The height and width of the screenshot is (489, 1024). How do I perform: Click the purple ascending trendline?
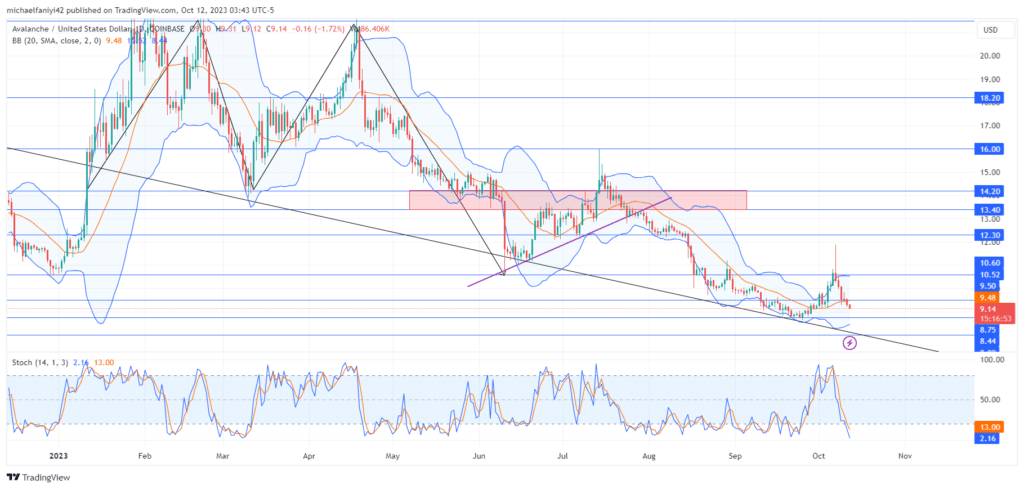click(569, 242)
